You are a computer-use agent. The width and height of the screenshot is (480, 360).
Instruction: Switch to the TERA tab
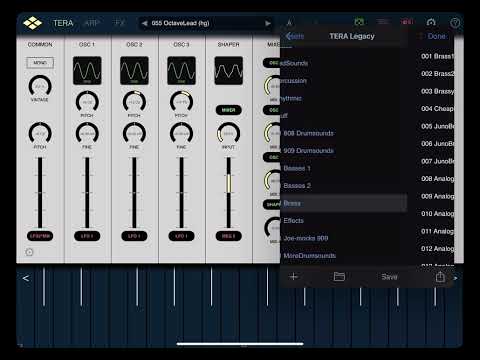pos(63,23)
